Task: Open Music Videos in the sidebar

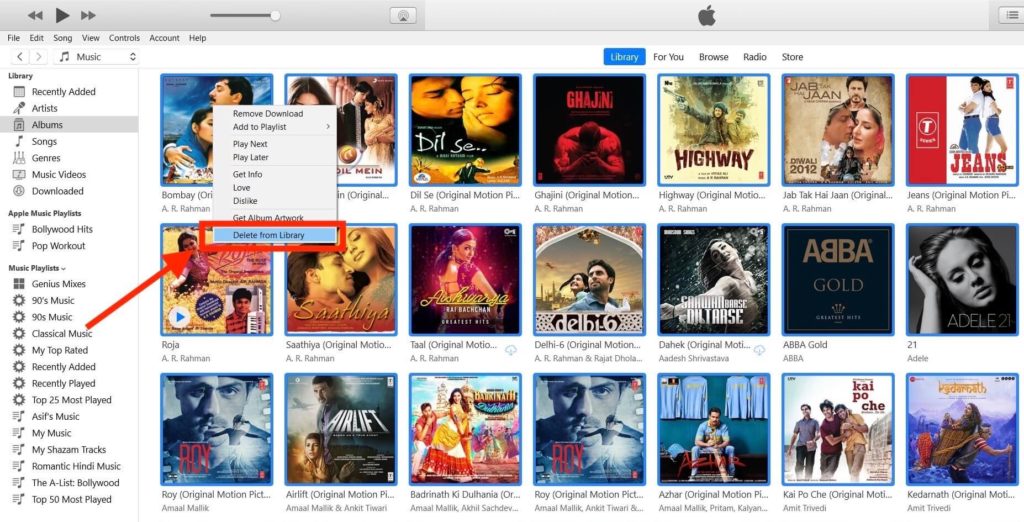Action: 58,175
